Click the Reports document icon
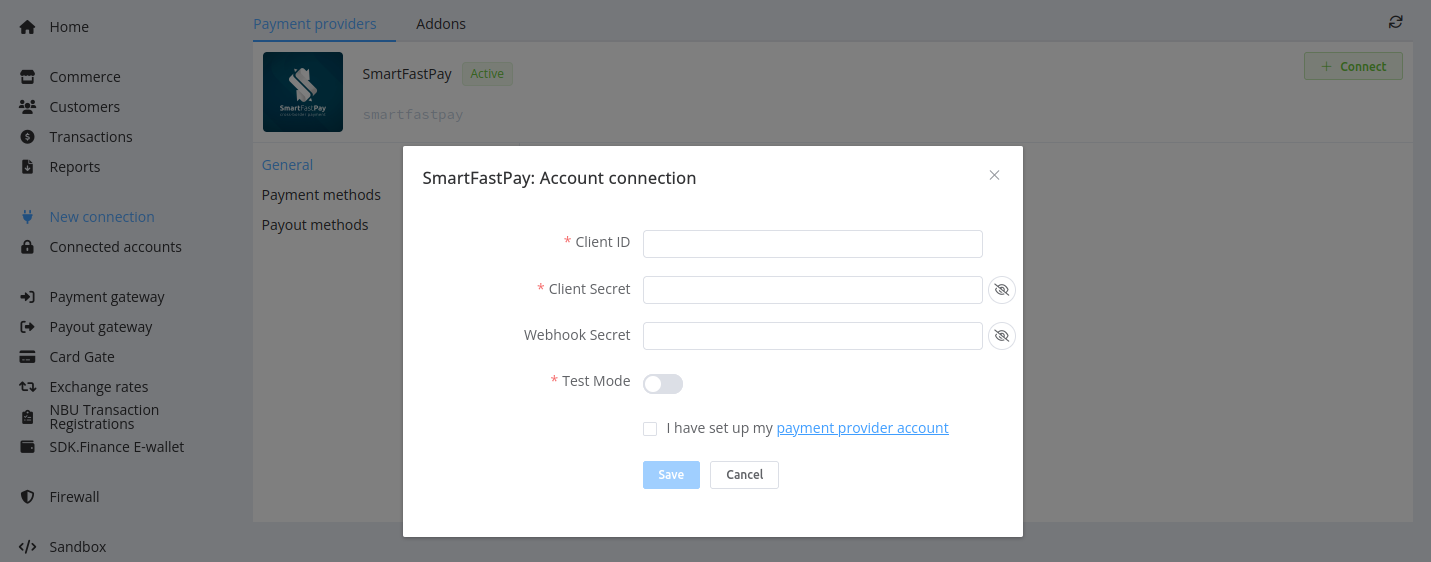The height and width of the screenshot is (562, 1431). tap(28, 167)
